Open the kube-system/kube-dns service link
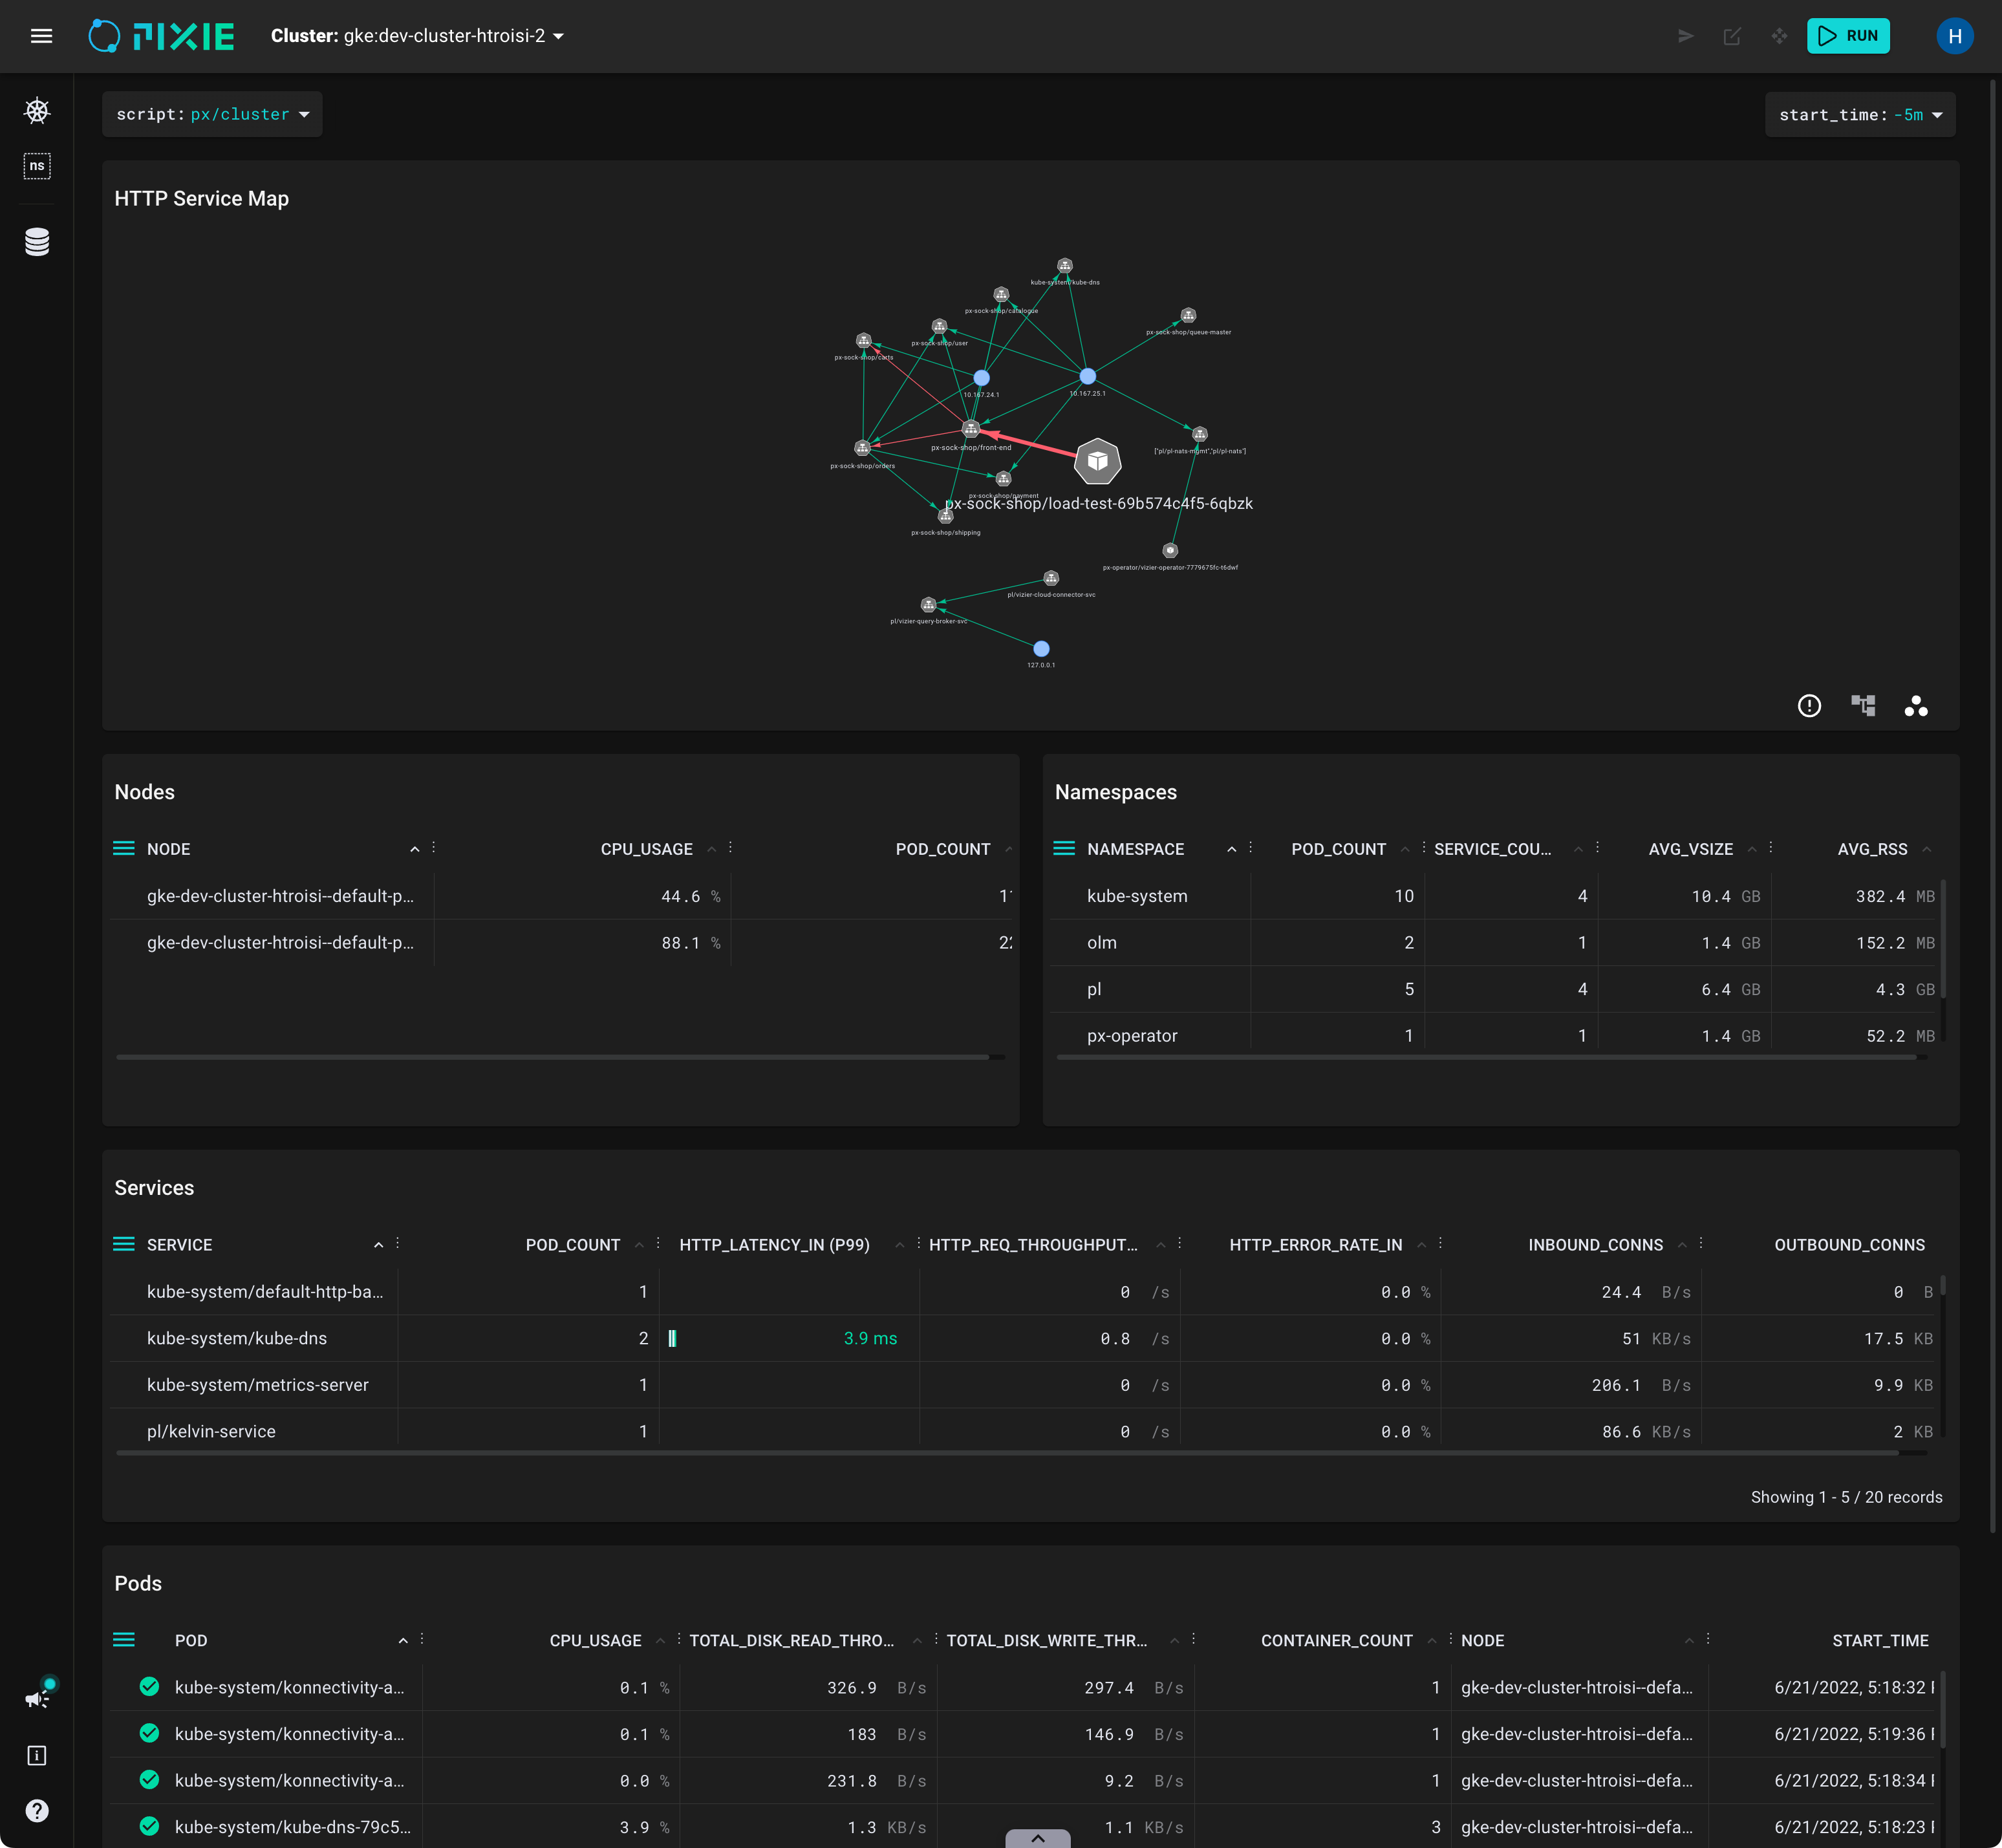Image resolution: width=2002 pixels, height=1848 pixels. pyautogui.click(x=237, y=1338)
